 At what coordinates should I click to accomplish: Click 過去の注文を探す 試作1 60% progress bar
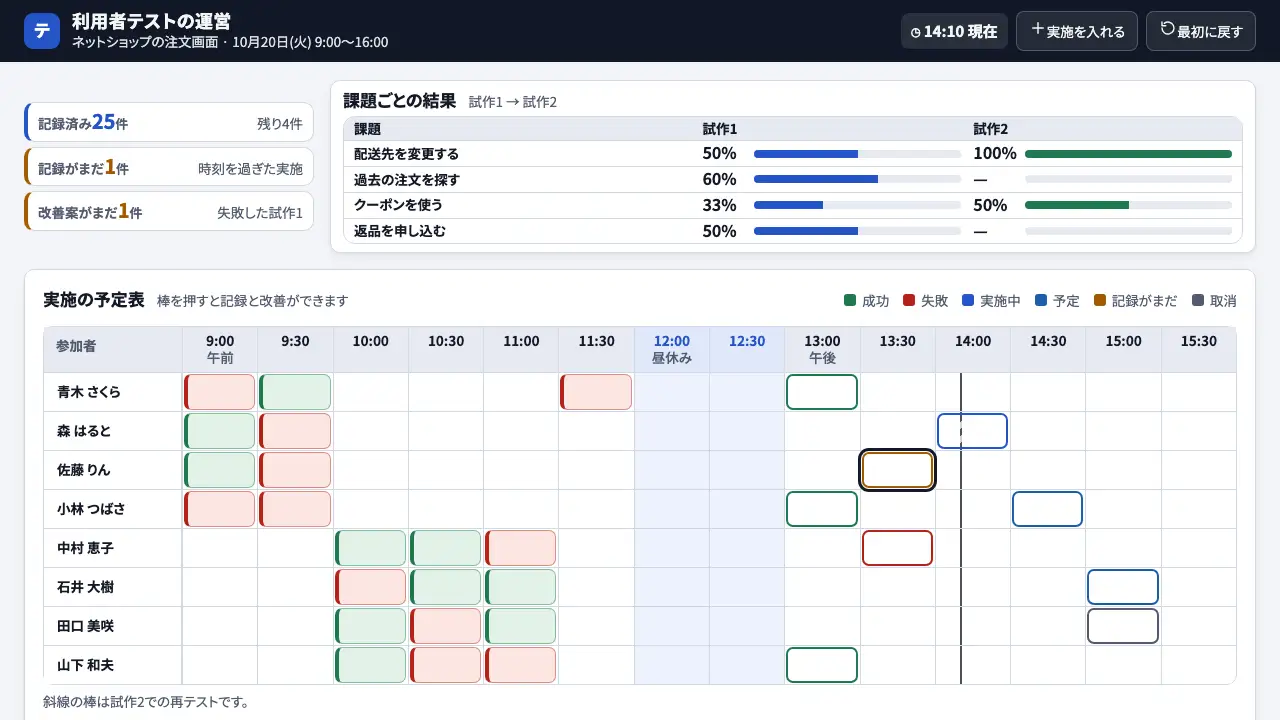pyautogui.click(x=857, y=179)
